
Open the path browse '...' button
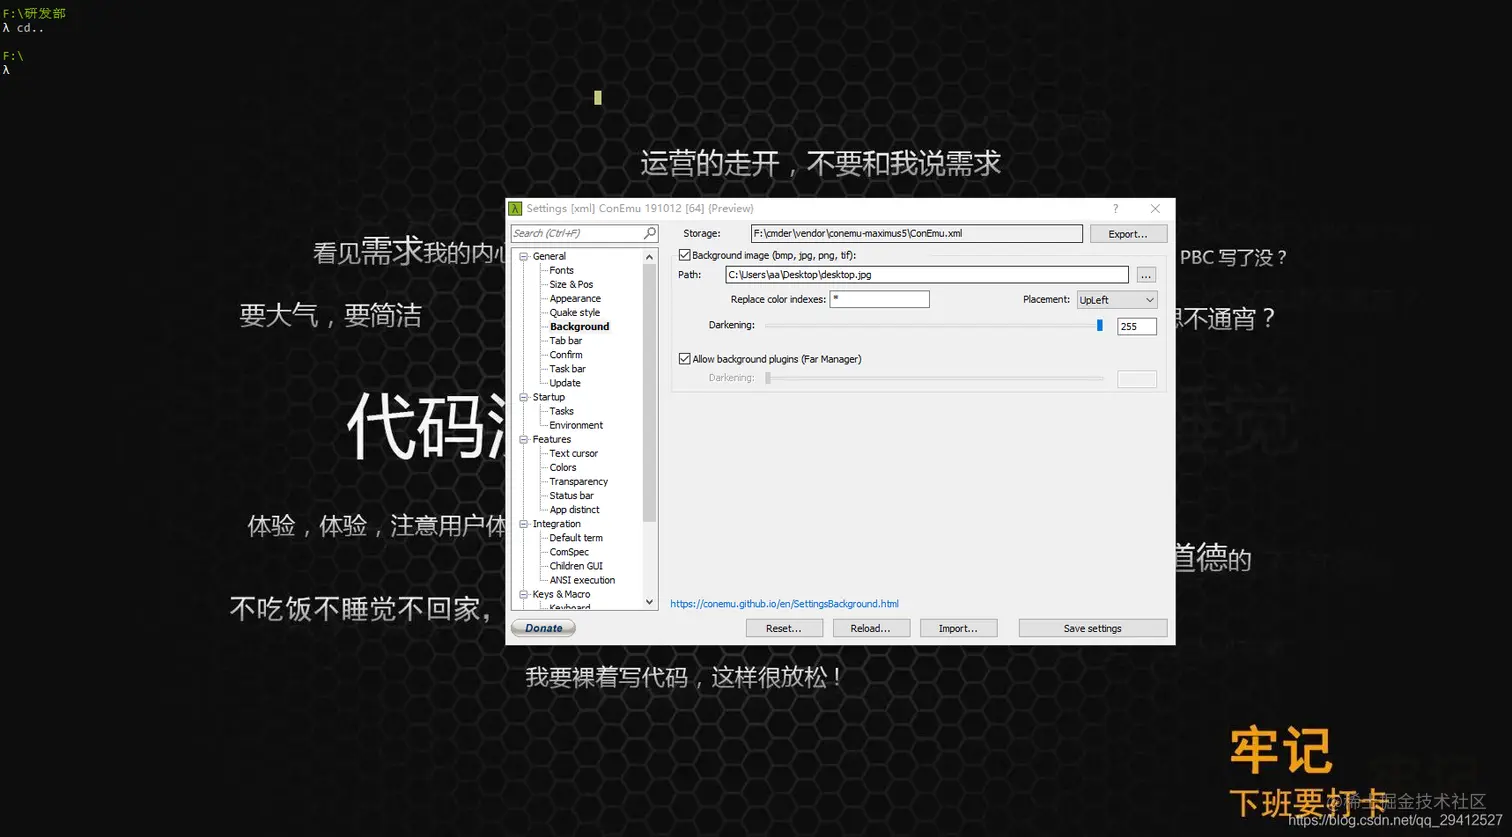point(1146,275)
